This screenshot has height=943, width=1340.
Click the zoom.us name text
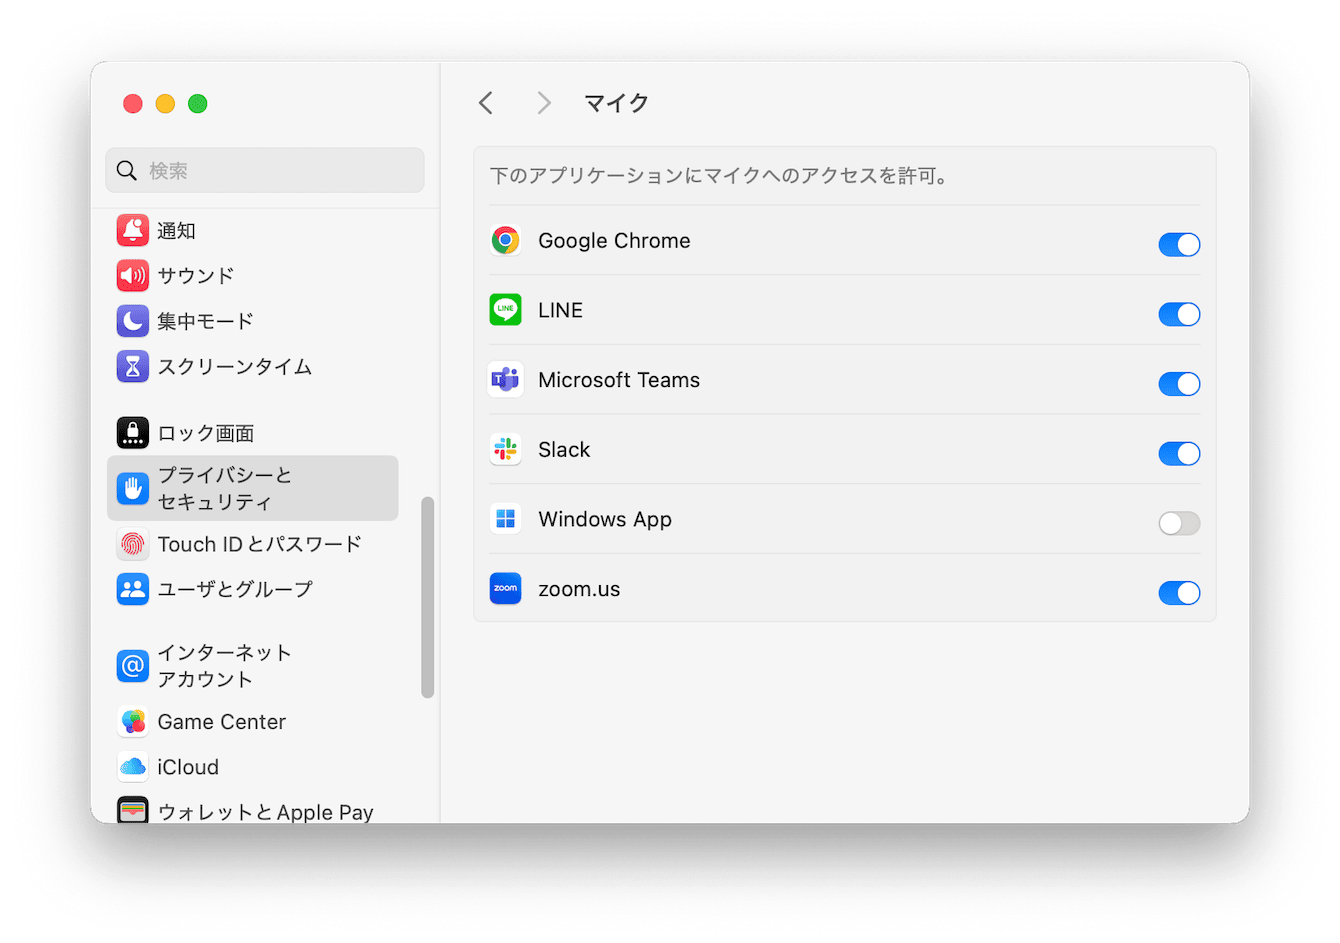click(x=579, y=590)
